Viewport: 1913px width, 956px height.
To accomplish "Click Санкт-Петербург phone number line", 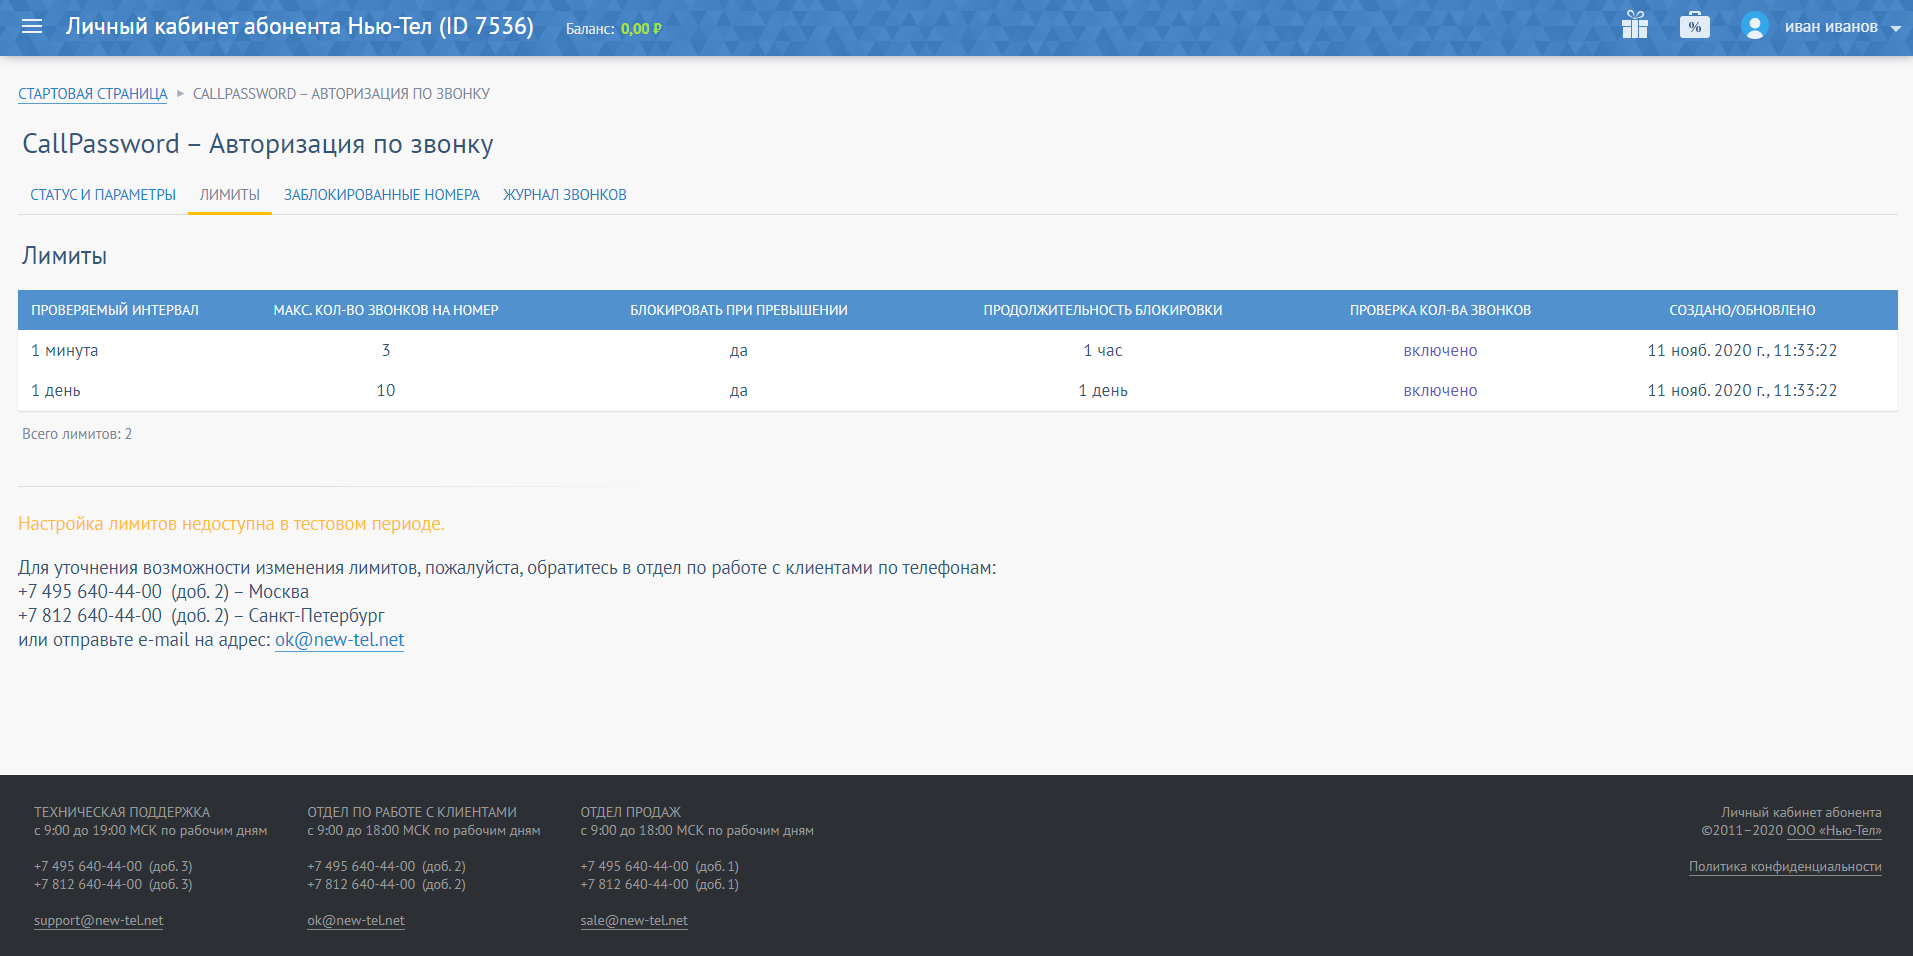I will (201, 616).
